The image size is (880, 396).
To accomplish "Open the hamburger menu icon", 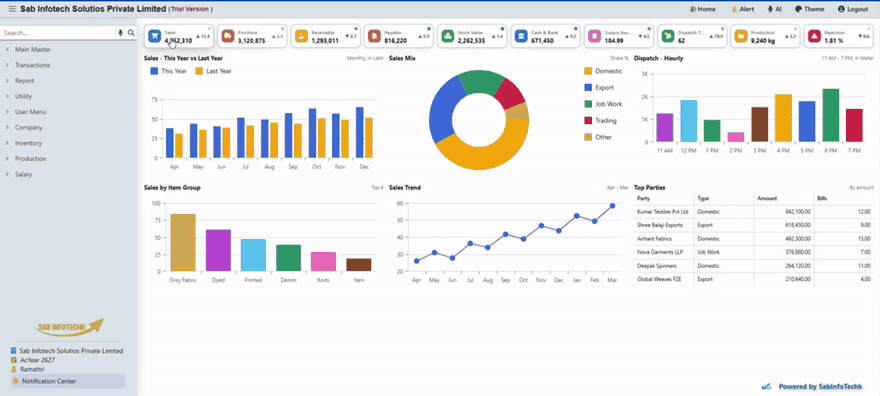I will (x=12, y=9).
